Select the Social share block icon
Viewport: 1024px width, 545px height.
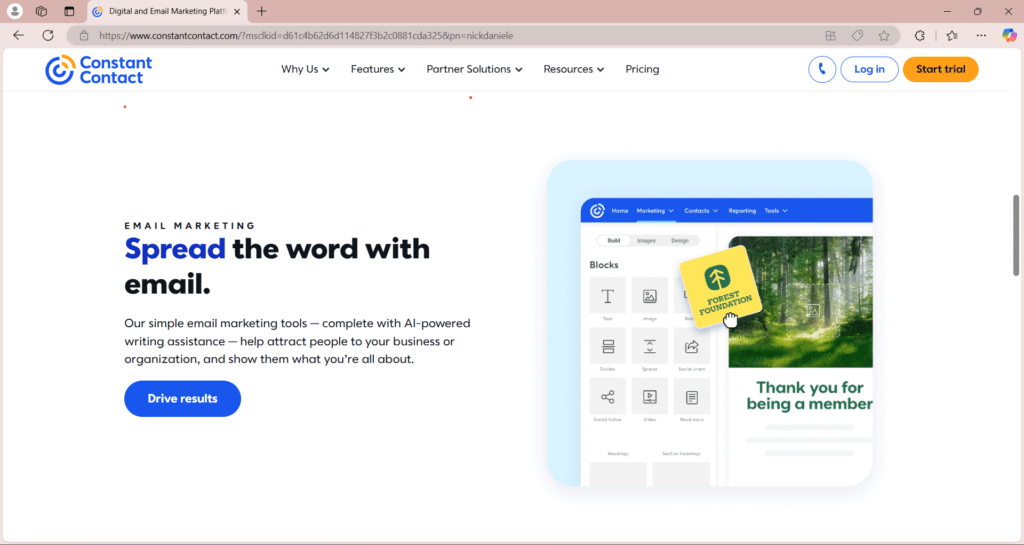click(x=692, y=347)
